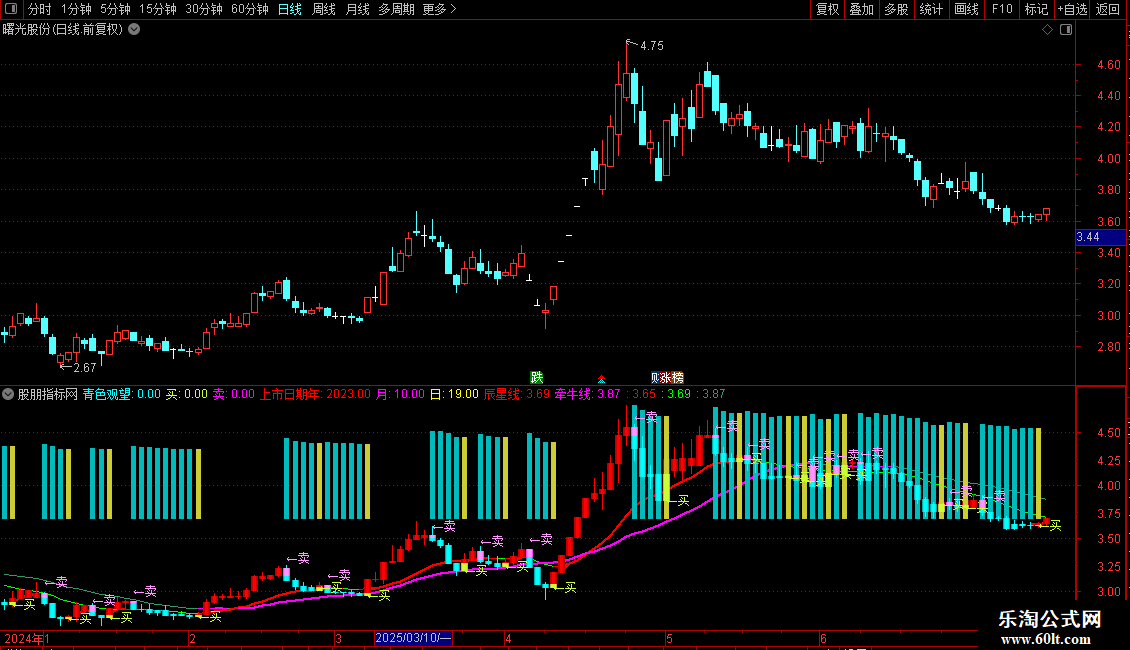Select the 30分钟 period tab
This screenshot has width=1130, height=650.
click(x=204, y=9)
